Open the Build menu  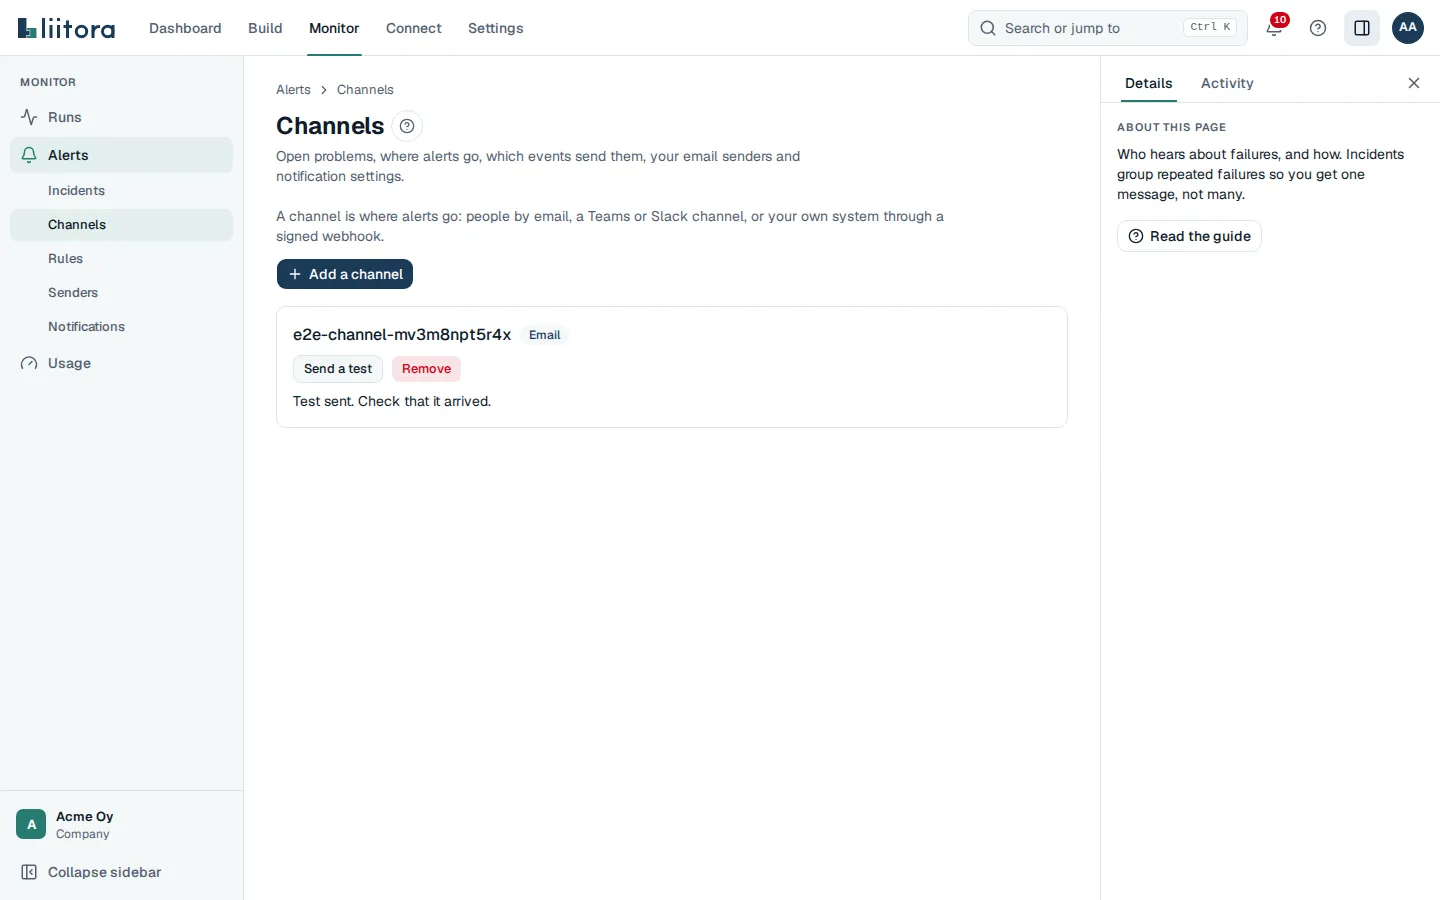[x=265, y=28]
